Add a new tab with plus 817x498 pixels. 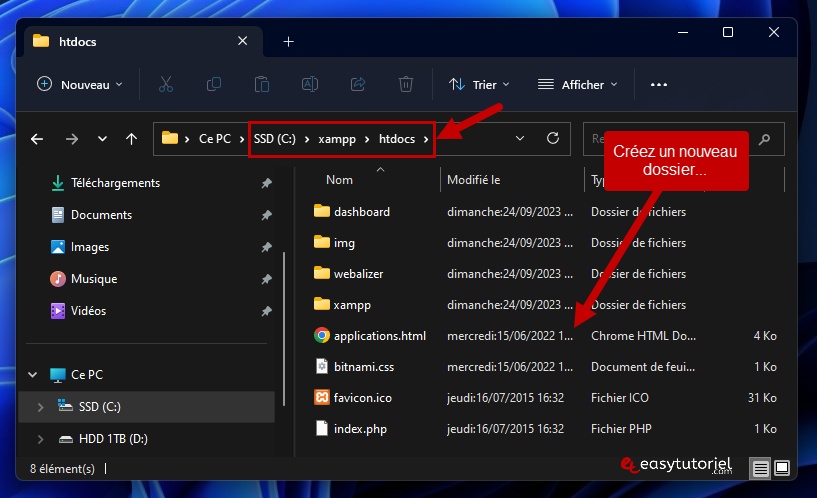point(289,42)
